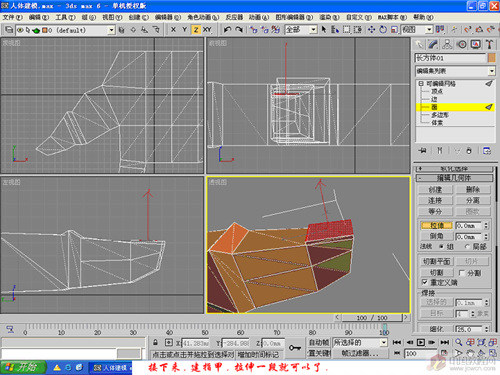Click Pin Stack icon under modifier list
Screen dimensions: 500x375
click(423, 151)
